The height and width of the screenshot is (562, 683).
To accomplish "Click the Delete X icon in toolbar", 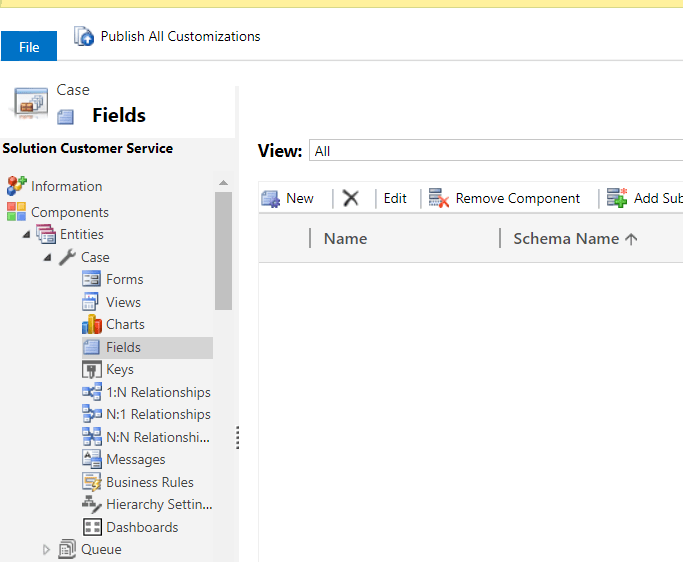I will click(350, 198).
